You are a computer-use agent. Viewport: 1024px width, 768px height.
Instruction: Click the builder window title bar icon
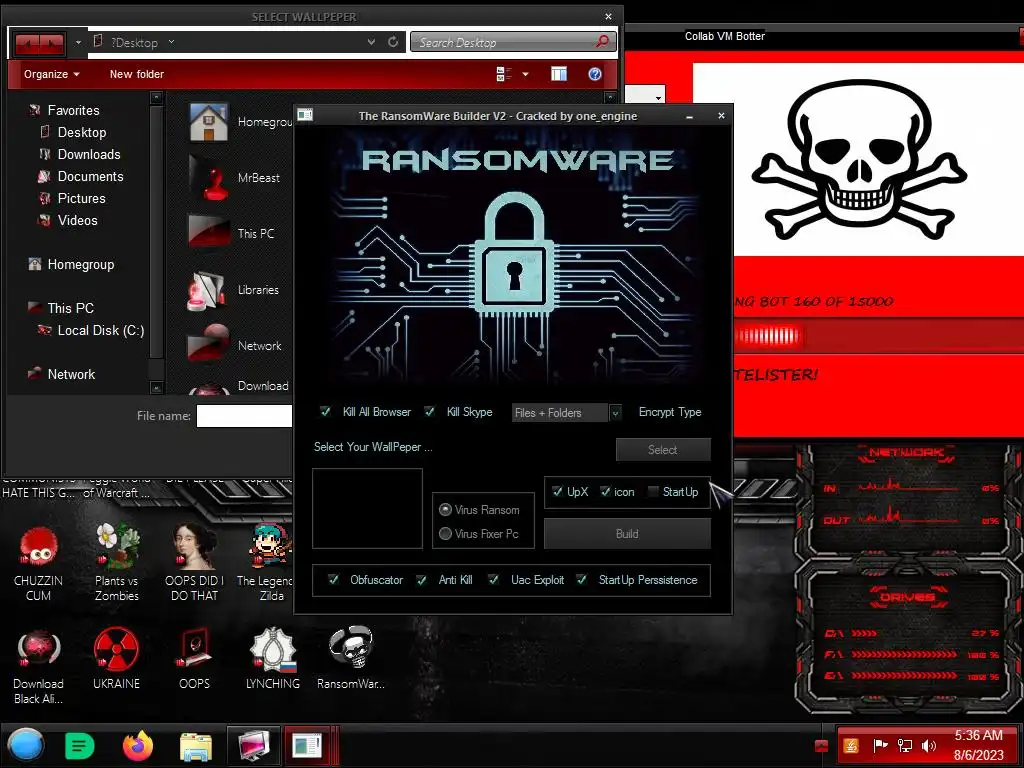click(305, 116)
